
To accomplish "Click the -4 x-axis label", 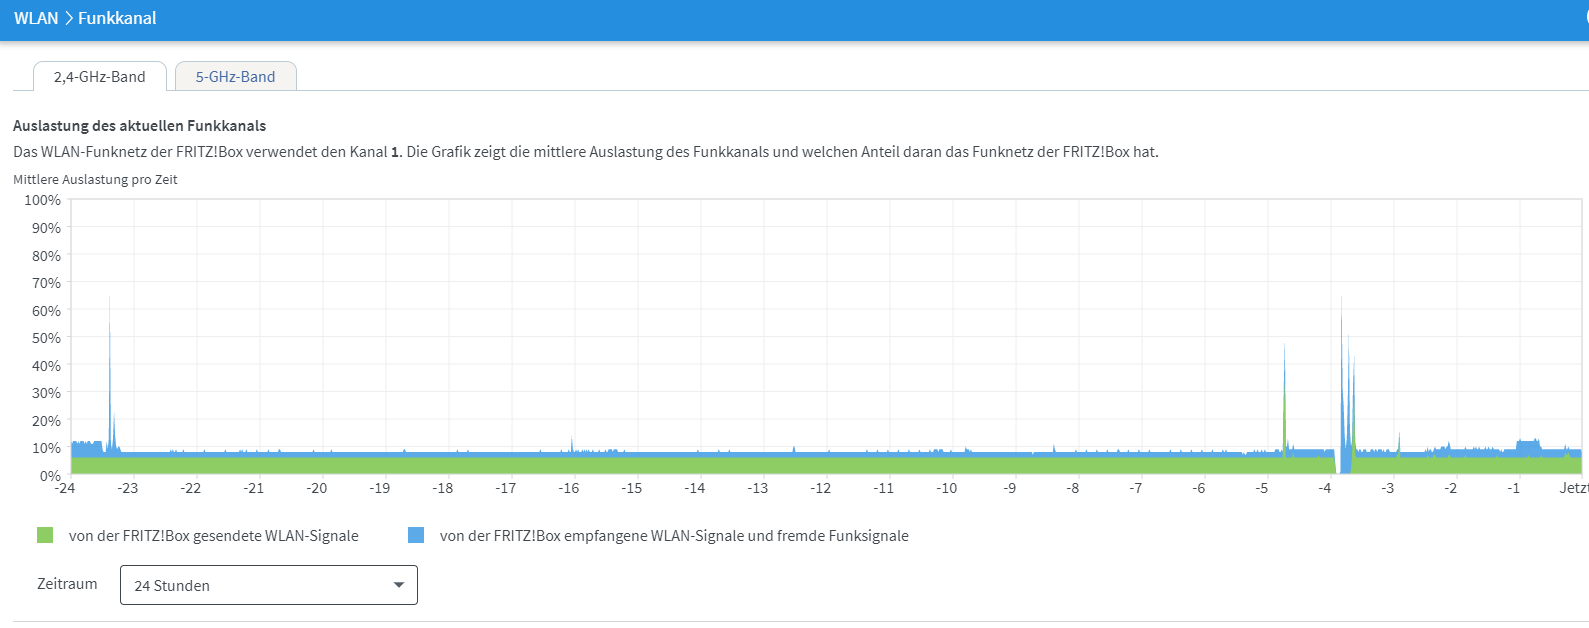I will [x=1325, y=488].
